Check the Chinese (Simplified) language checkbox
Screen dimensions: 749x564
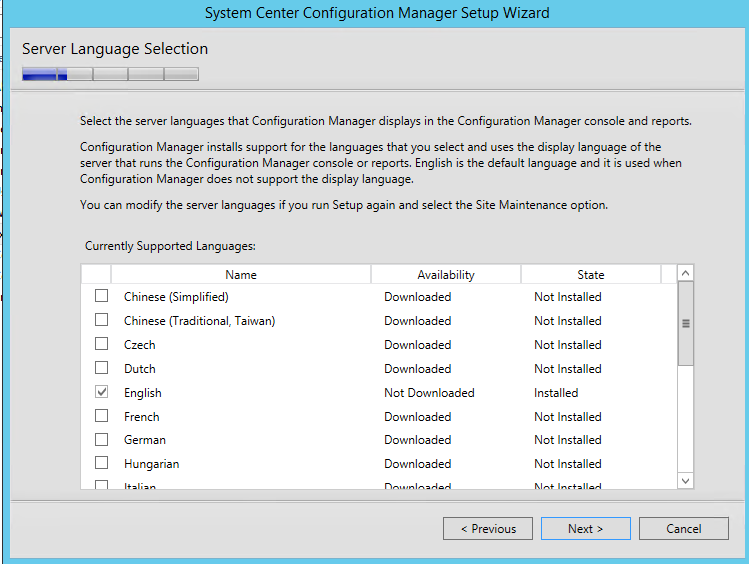(x=101, y=296)
